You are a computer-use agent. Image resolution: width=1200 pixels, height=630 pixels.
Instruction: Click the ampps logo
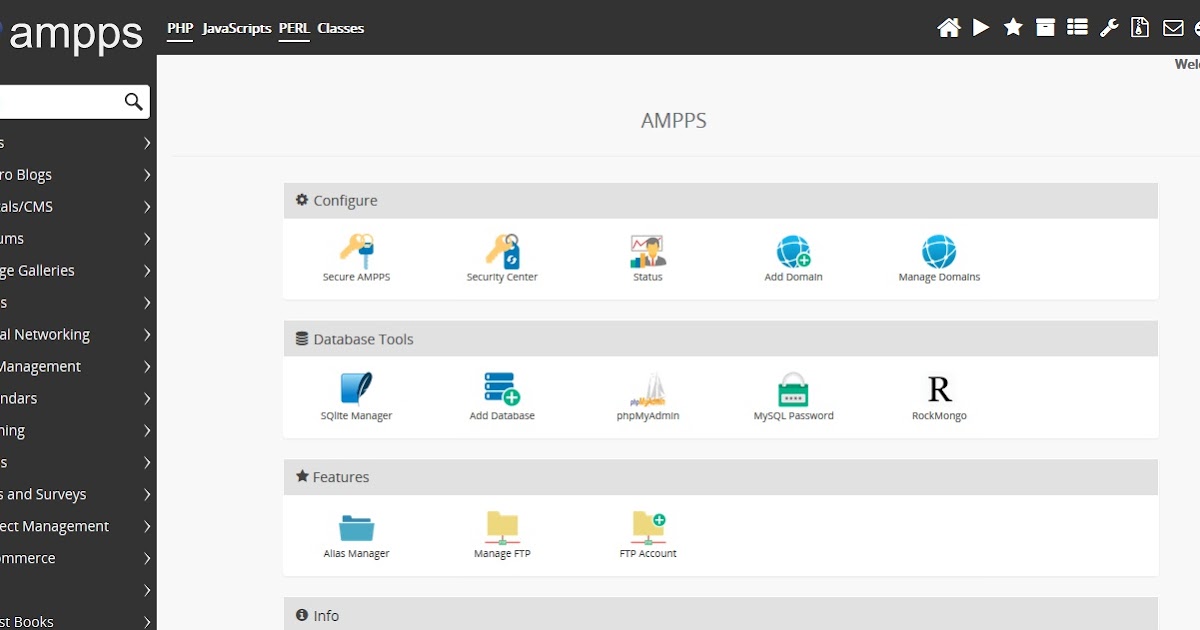pyautogui.click(x=72, y=33)
